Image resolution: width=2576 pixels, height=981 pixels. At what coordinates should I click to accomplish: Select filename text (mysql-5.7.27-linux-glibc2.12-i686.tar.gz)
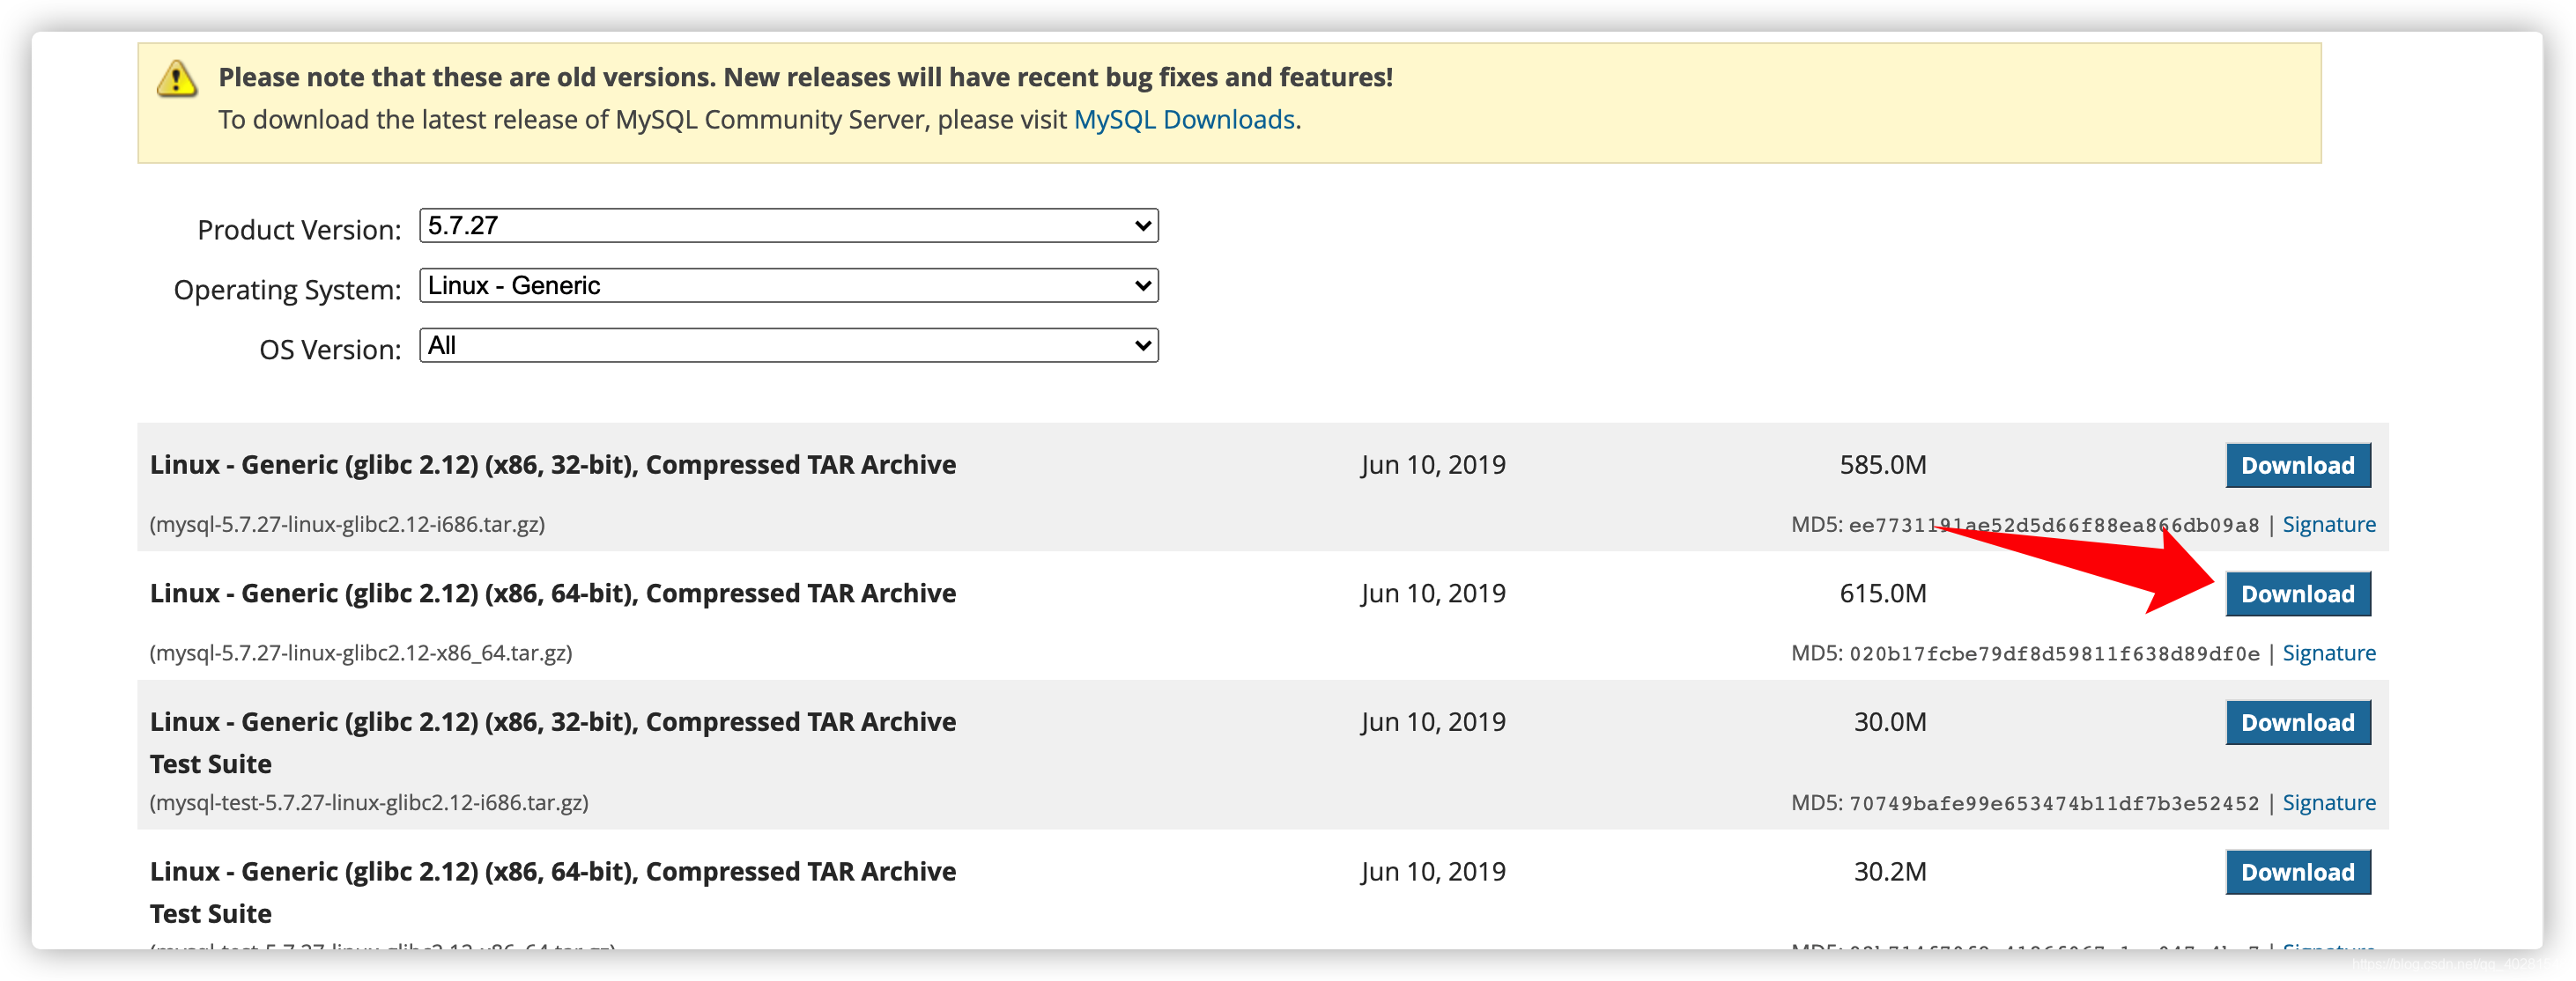pos(347,524)
